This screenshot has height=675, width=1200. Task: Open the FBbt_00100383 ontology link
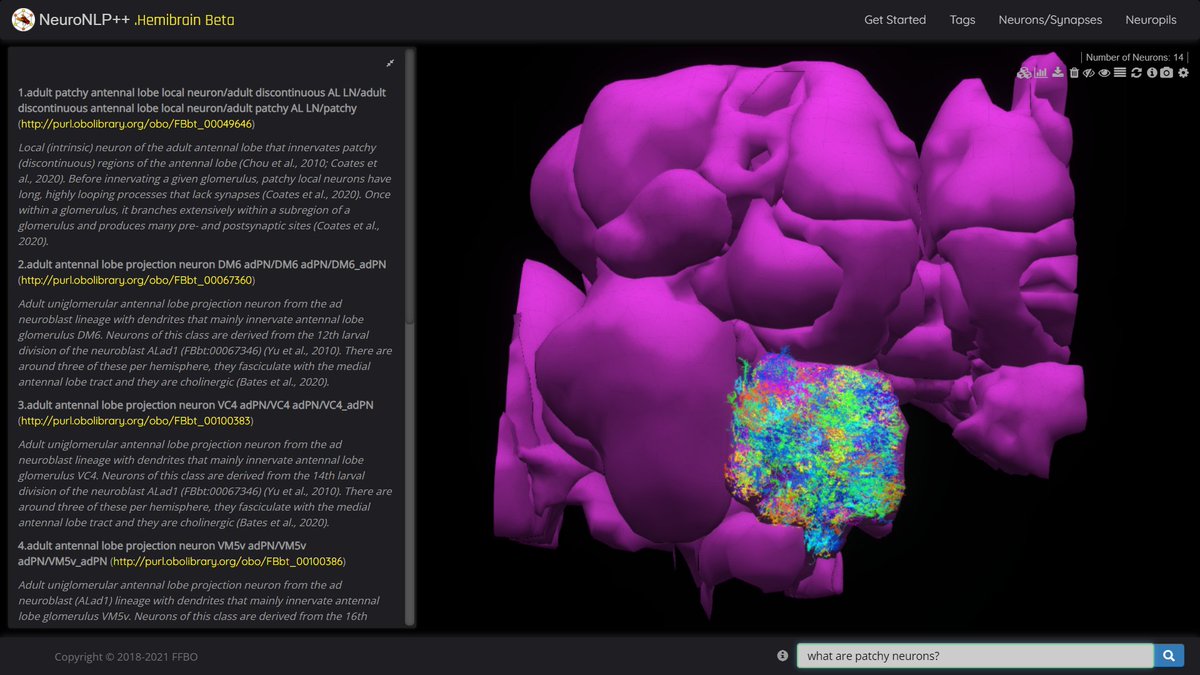click(x=136, y=420)
